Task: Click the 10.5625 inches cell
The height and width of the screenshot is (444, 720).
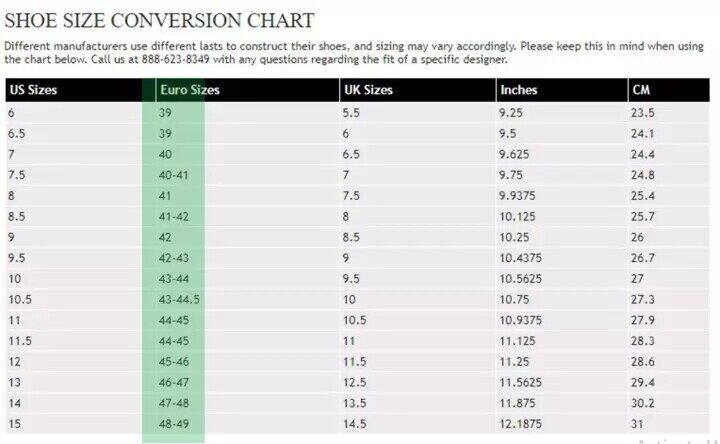Action: coord(520,278)
